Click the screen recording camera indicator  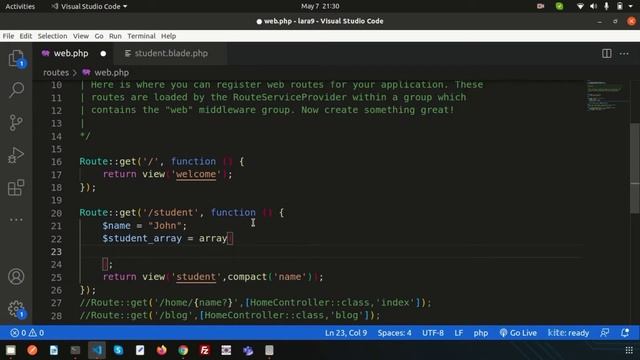tap(540, 6)
